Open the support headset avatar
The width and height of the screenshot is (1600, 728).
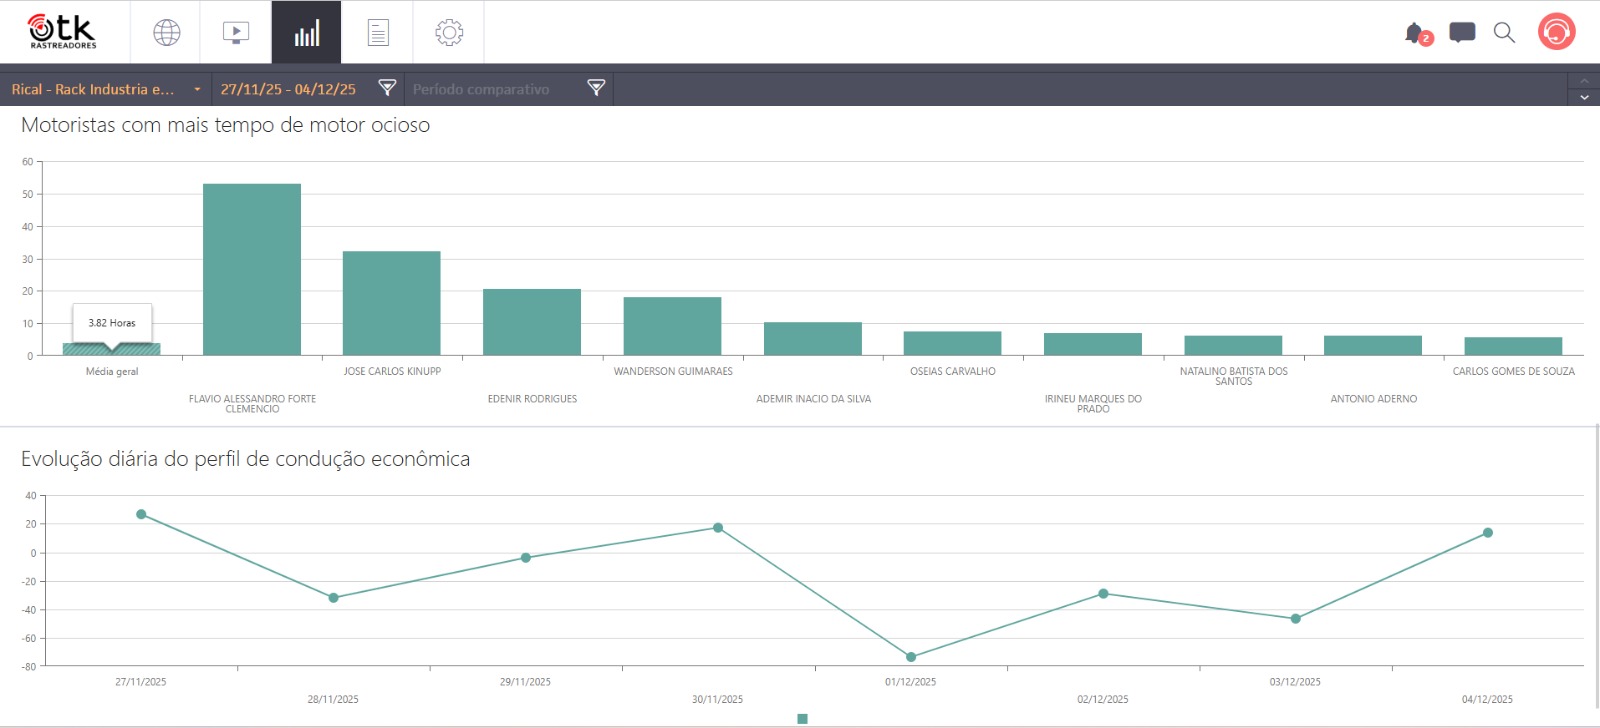pyautogui.click(x=1556, y=32)
